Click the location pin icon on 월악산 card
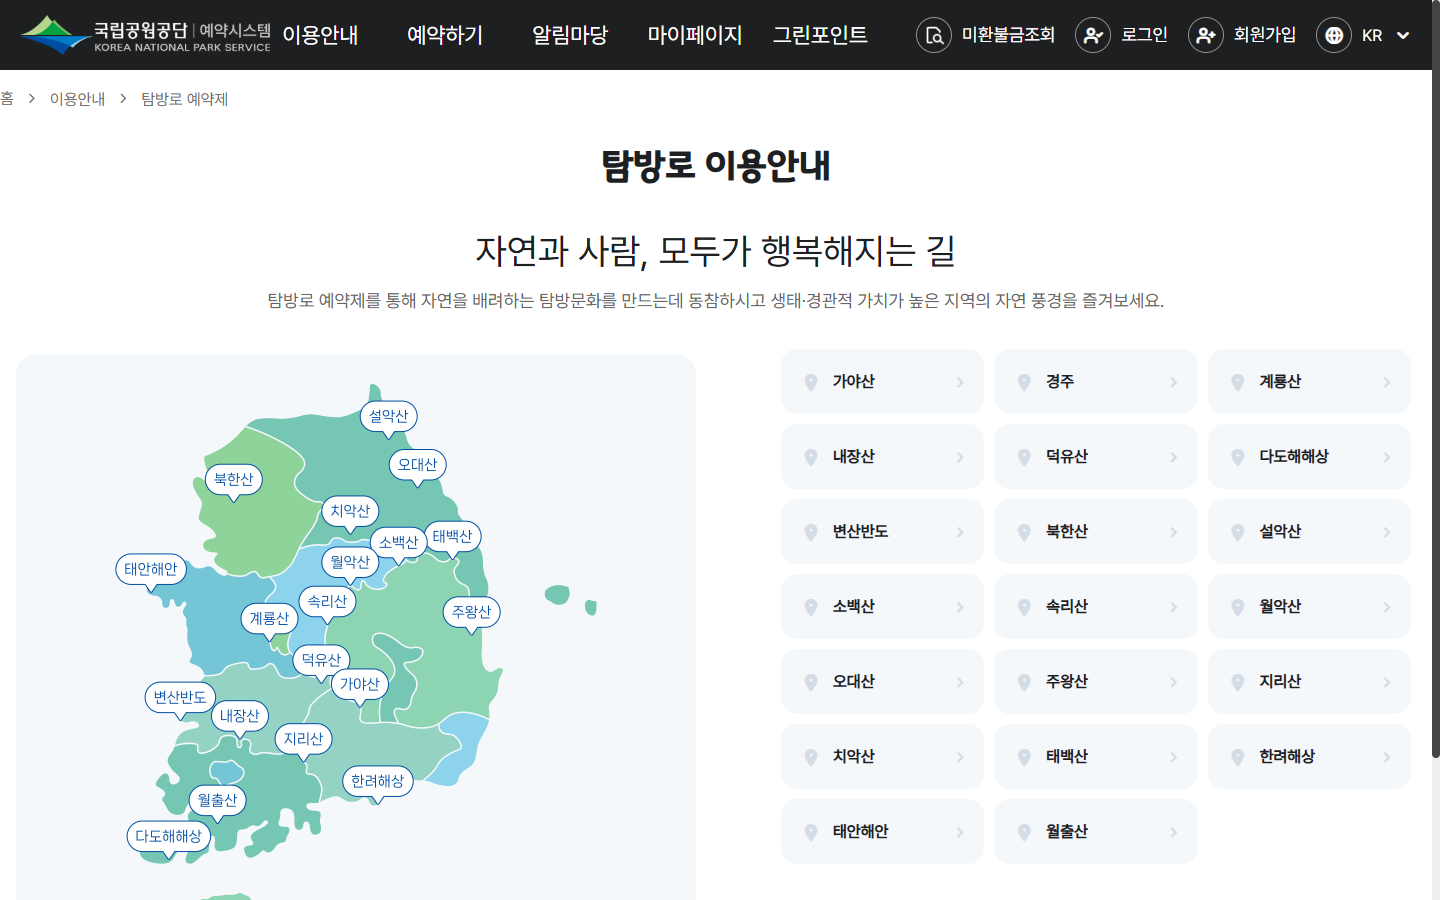Image resolution: width=1440 pixels, height=900 pixels. (x=1237, y=607)
